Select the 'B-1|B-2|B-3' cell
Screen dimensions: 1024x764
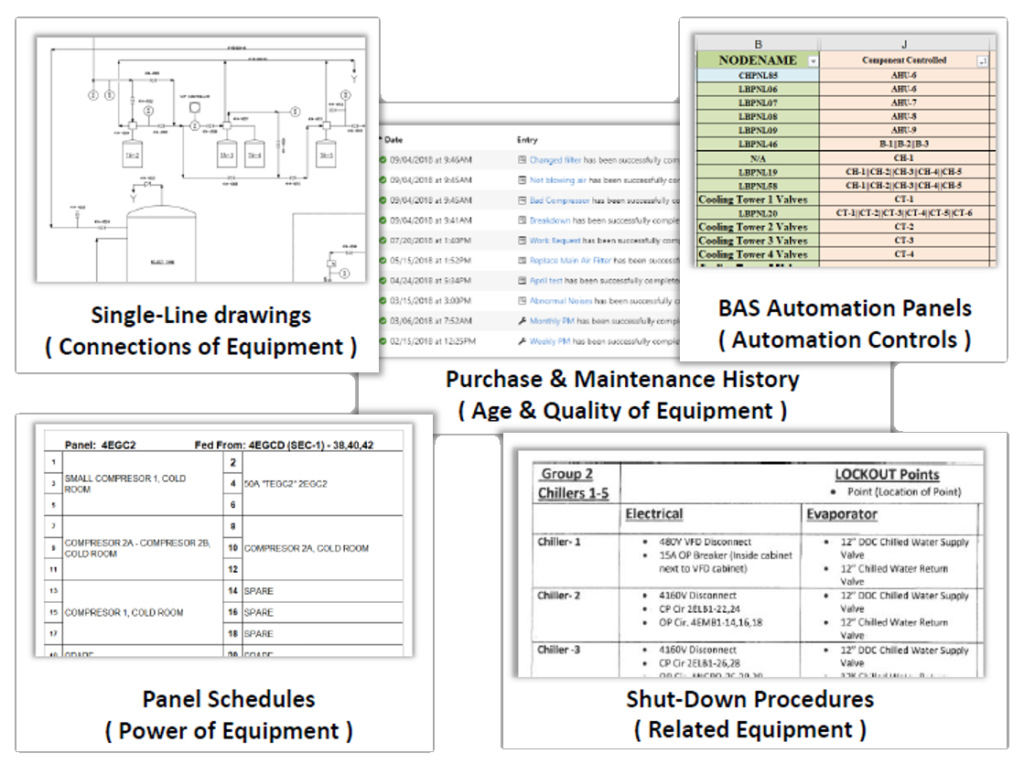(904, 144)
